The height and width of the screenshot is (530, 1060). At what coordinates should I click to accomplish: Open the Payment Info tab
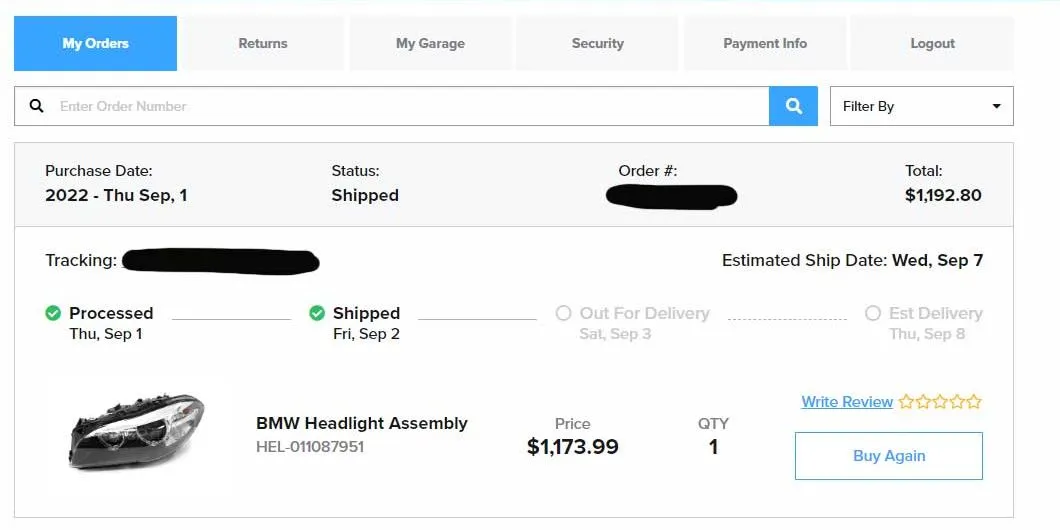(765, 44)
